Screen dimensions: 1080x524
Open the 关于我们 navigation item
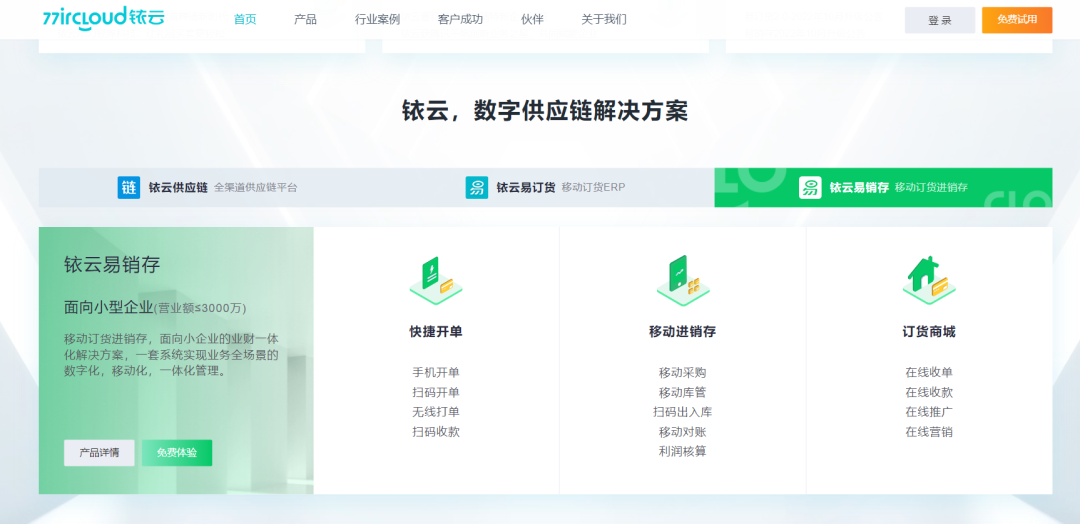tap(604, 19)
